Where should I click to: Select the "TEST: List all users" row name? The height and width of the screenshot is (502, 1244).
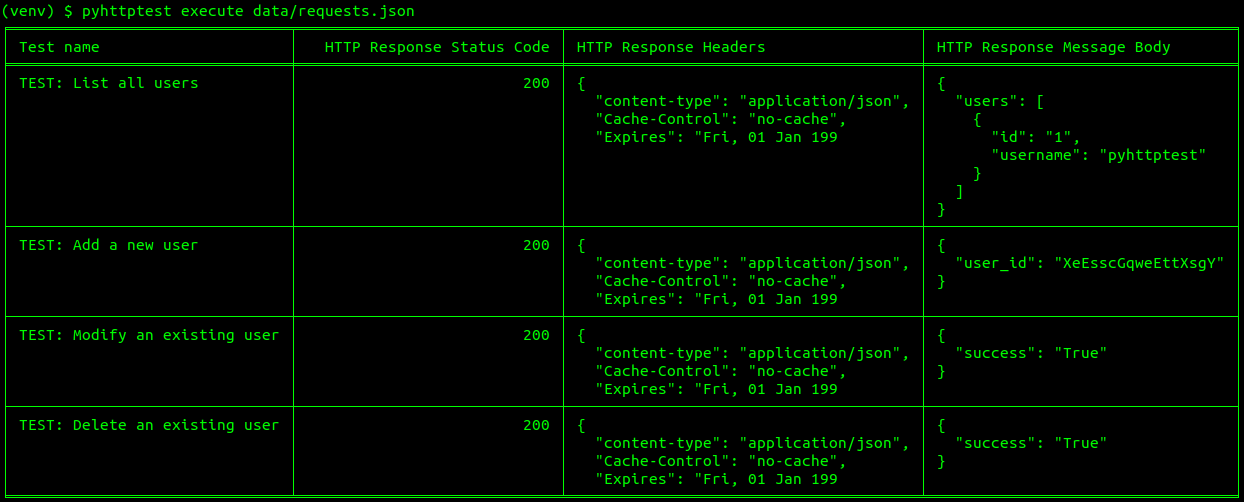click(x=109, y=83)
